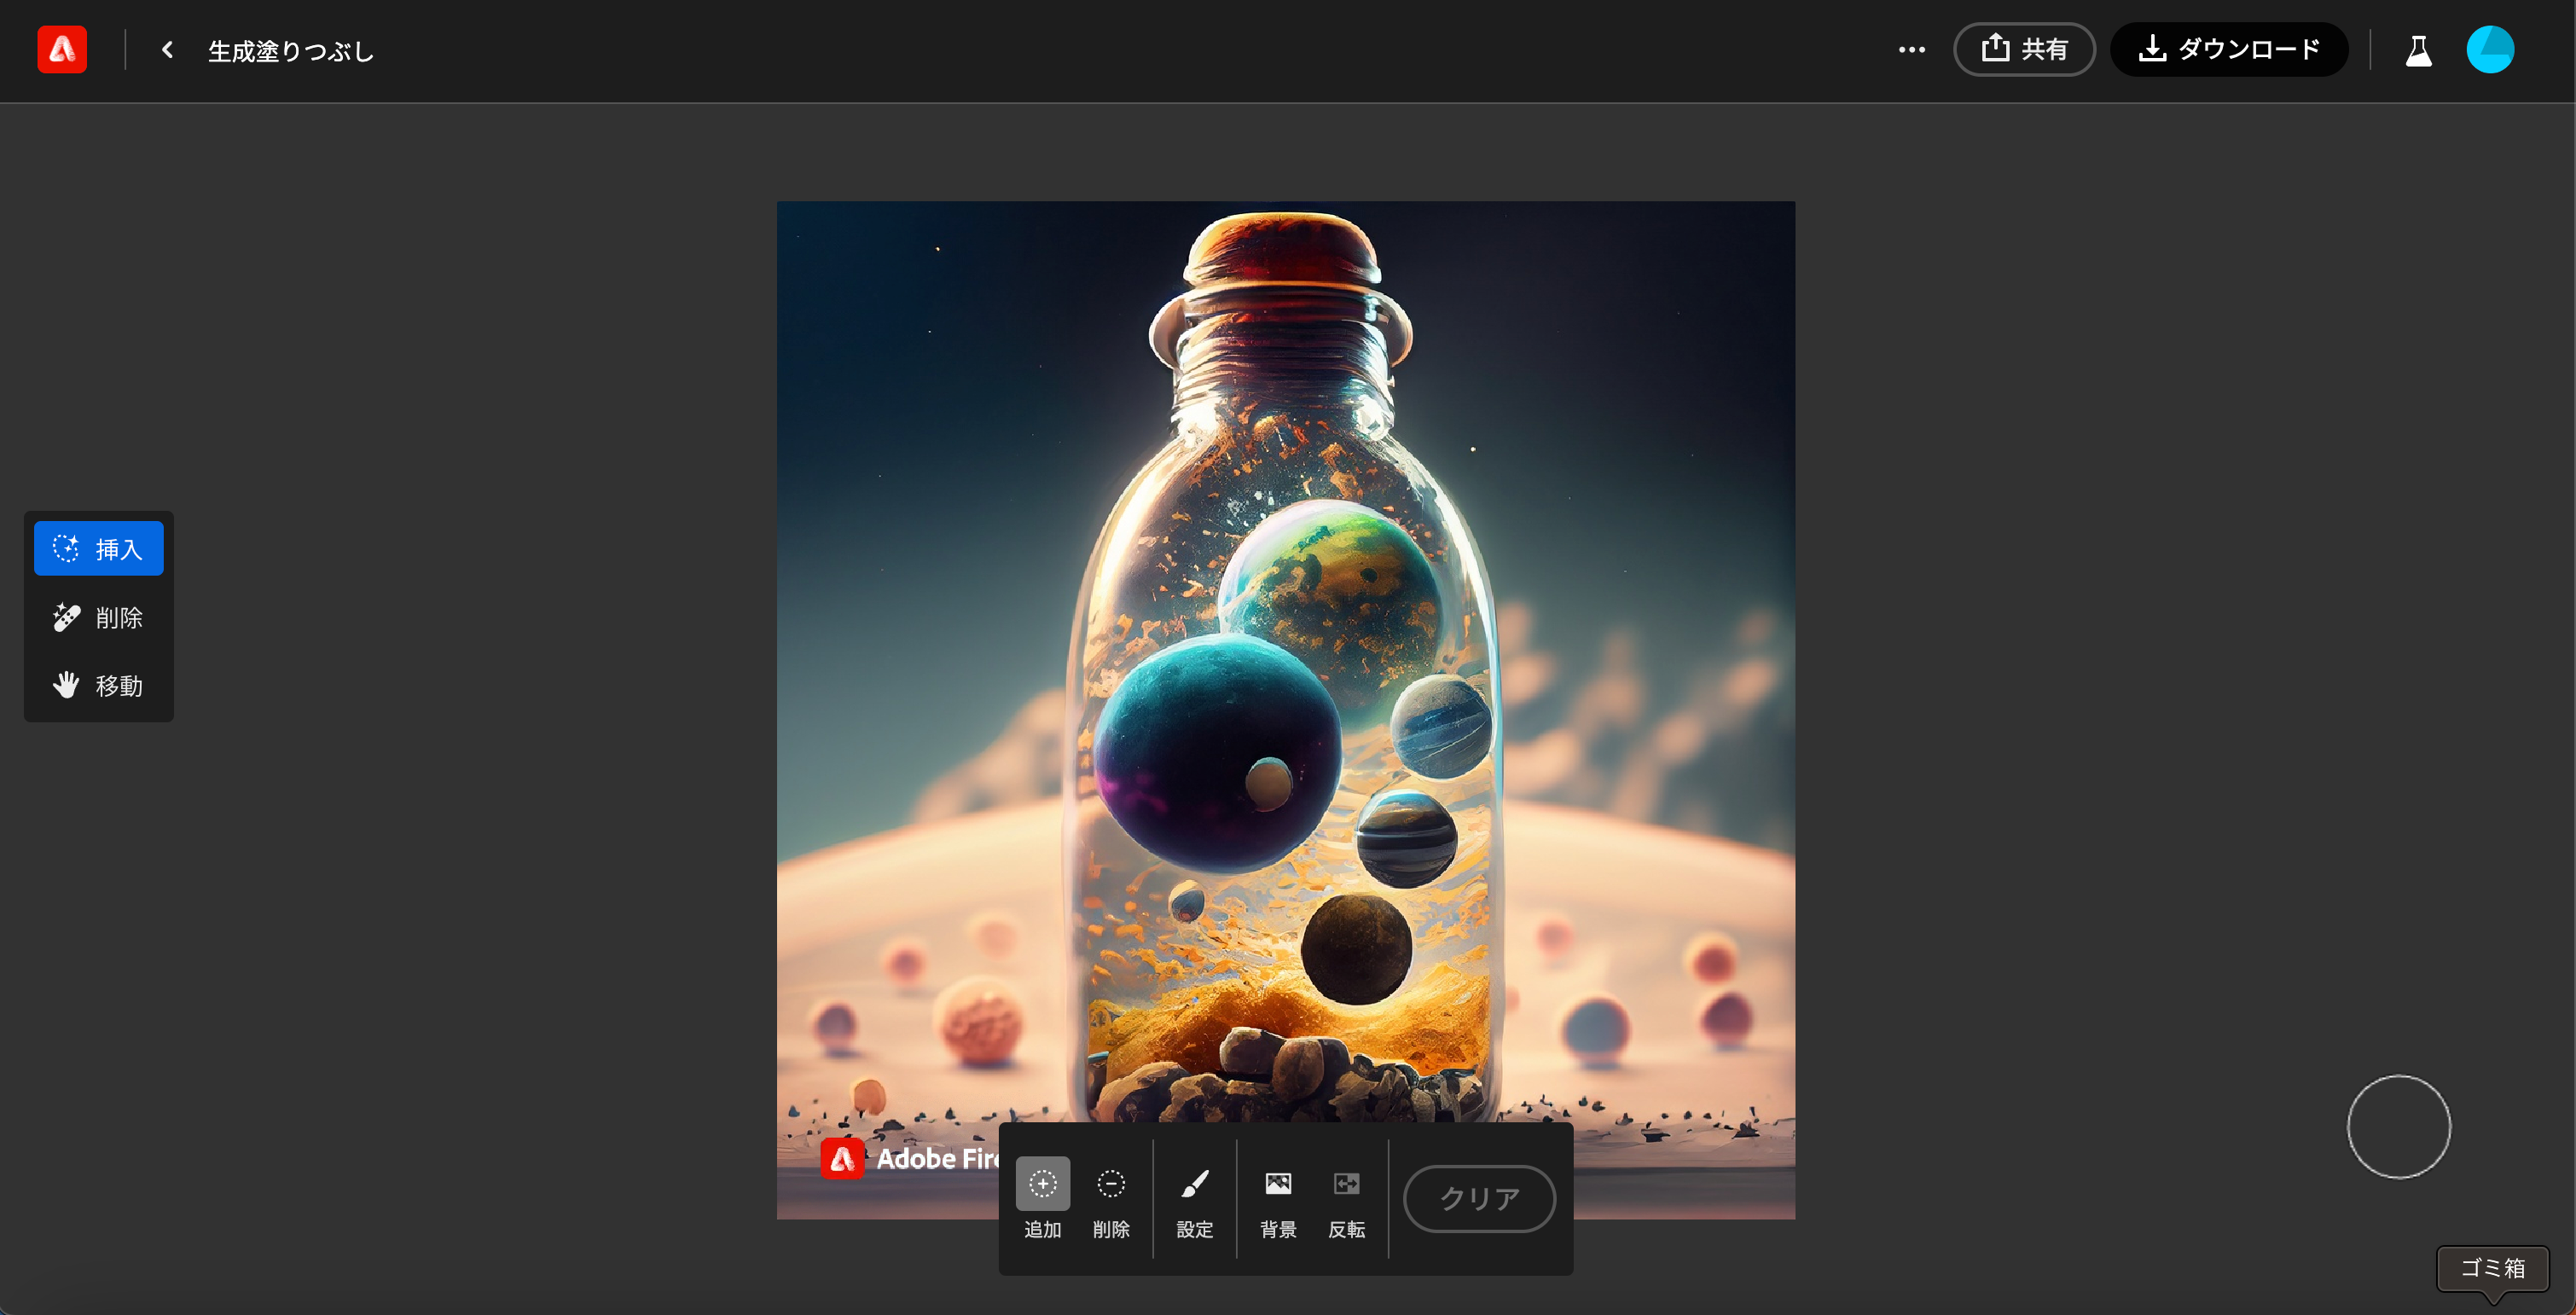Open the three-dot more options menu

click(x=1911, y=50)
